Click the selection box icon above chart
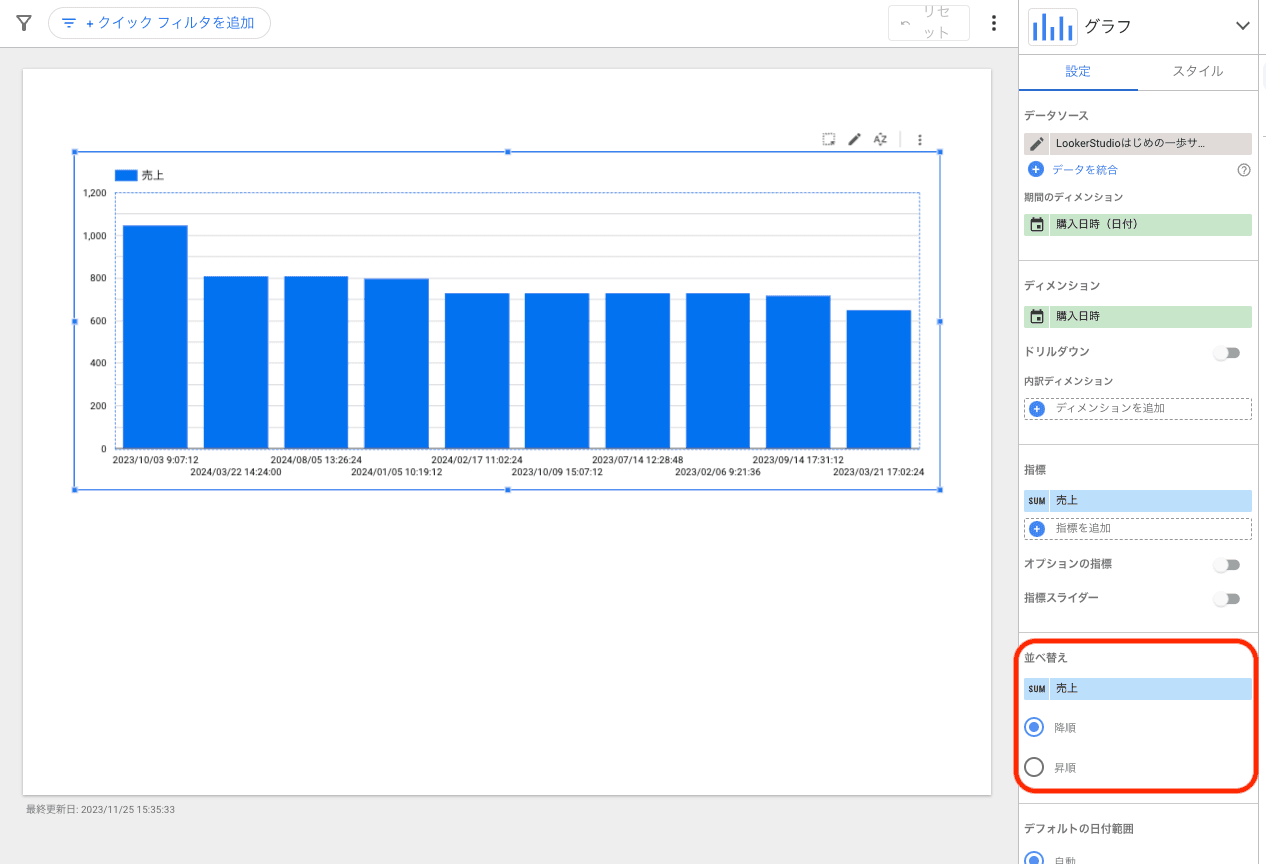Screen dimensions: 1266x864 pyautogui.click(x=828, y=140)
